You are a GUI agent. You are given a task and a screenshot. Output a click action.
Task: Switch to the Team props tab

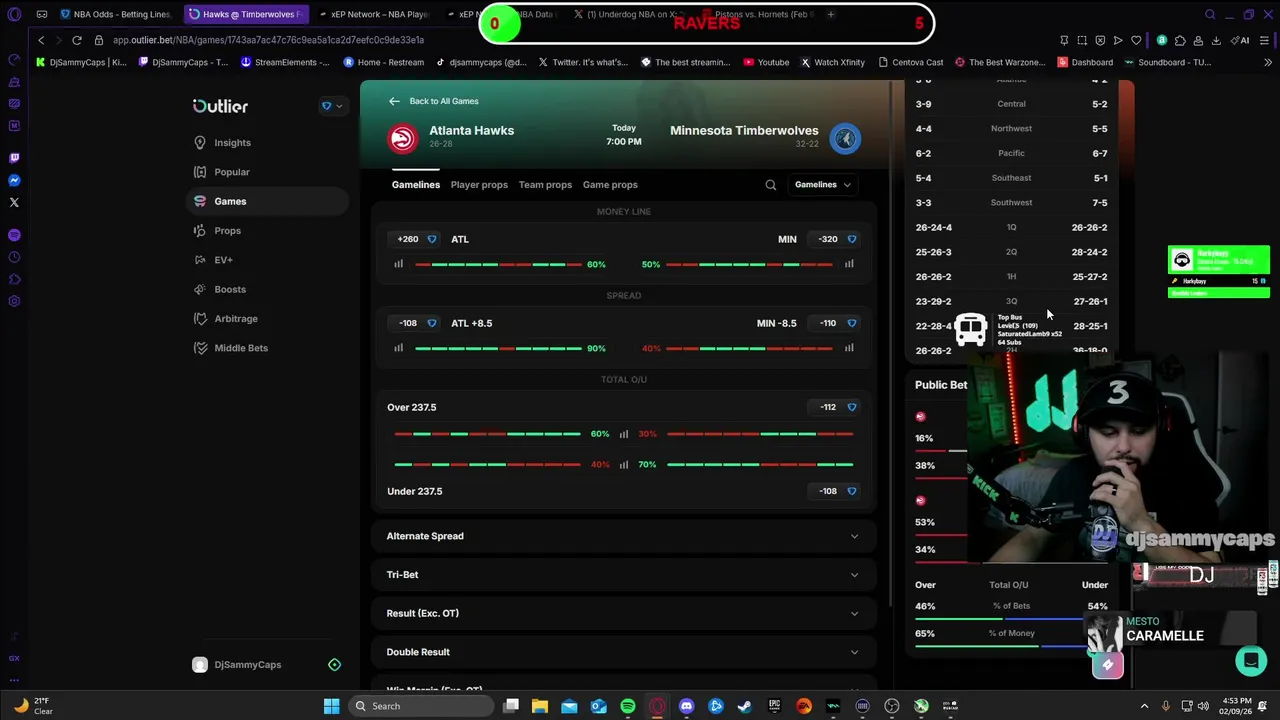pyautogui.click(x=545, y=185)
